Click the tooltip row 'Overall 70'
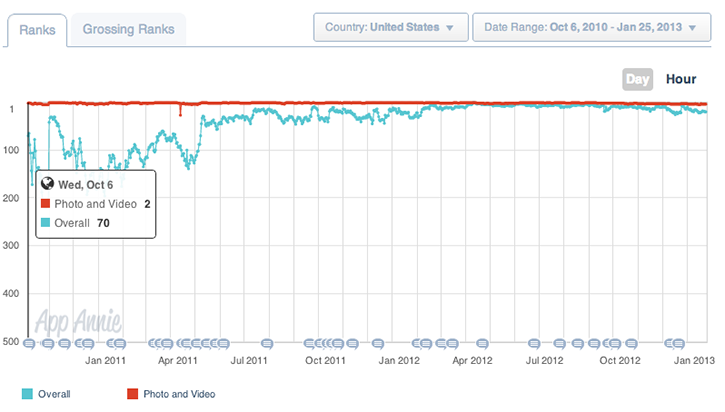The image size is (725, 412). click(x=75, y=223)
